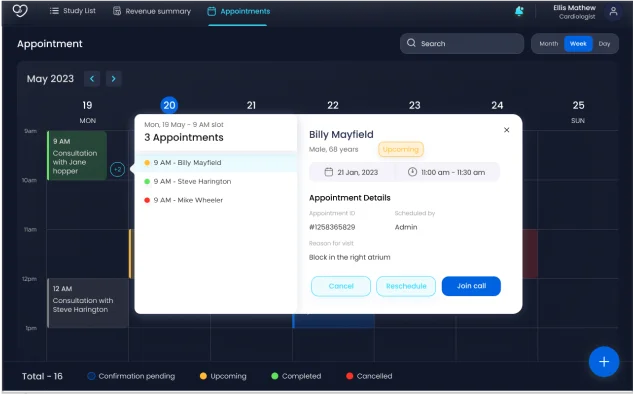This screenshot has width=633, height=394.
Task: Select day 23 column header
Action: [x=415, y=105]
